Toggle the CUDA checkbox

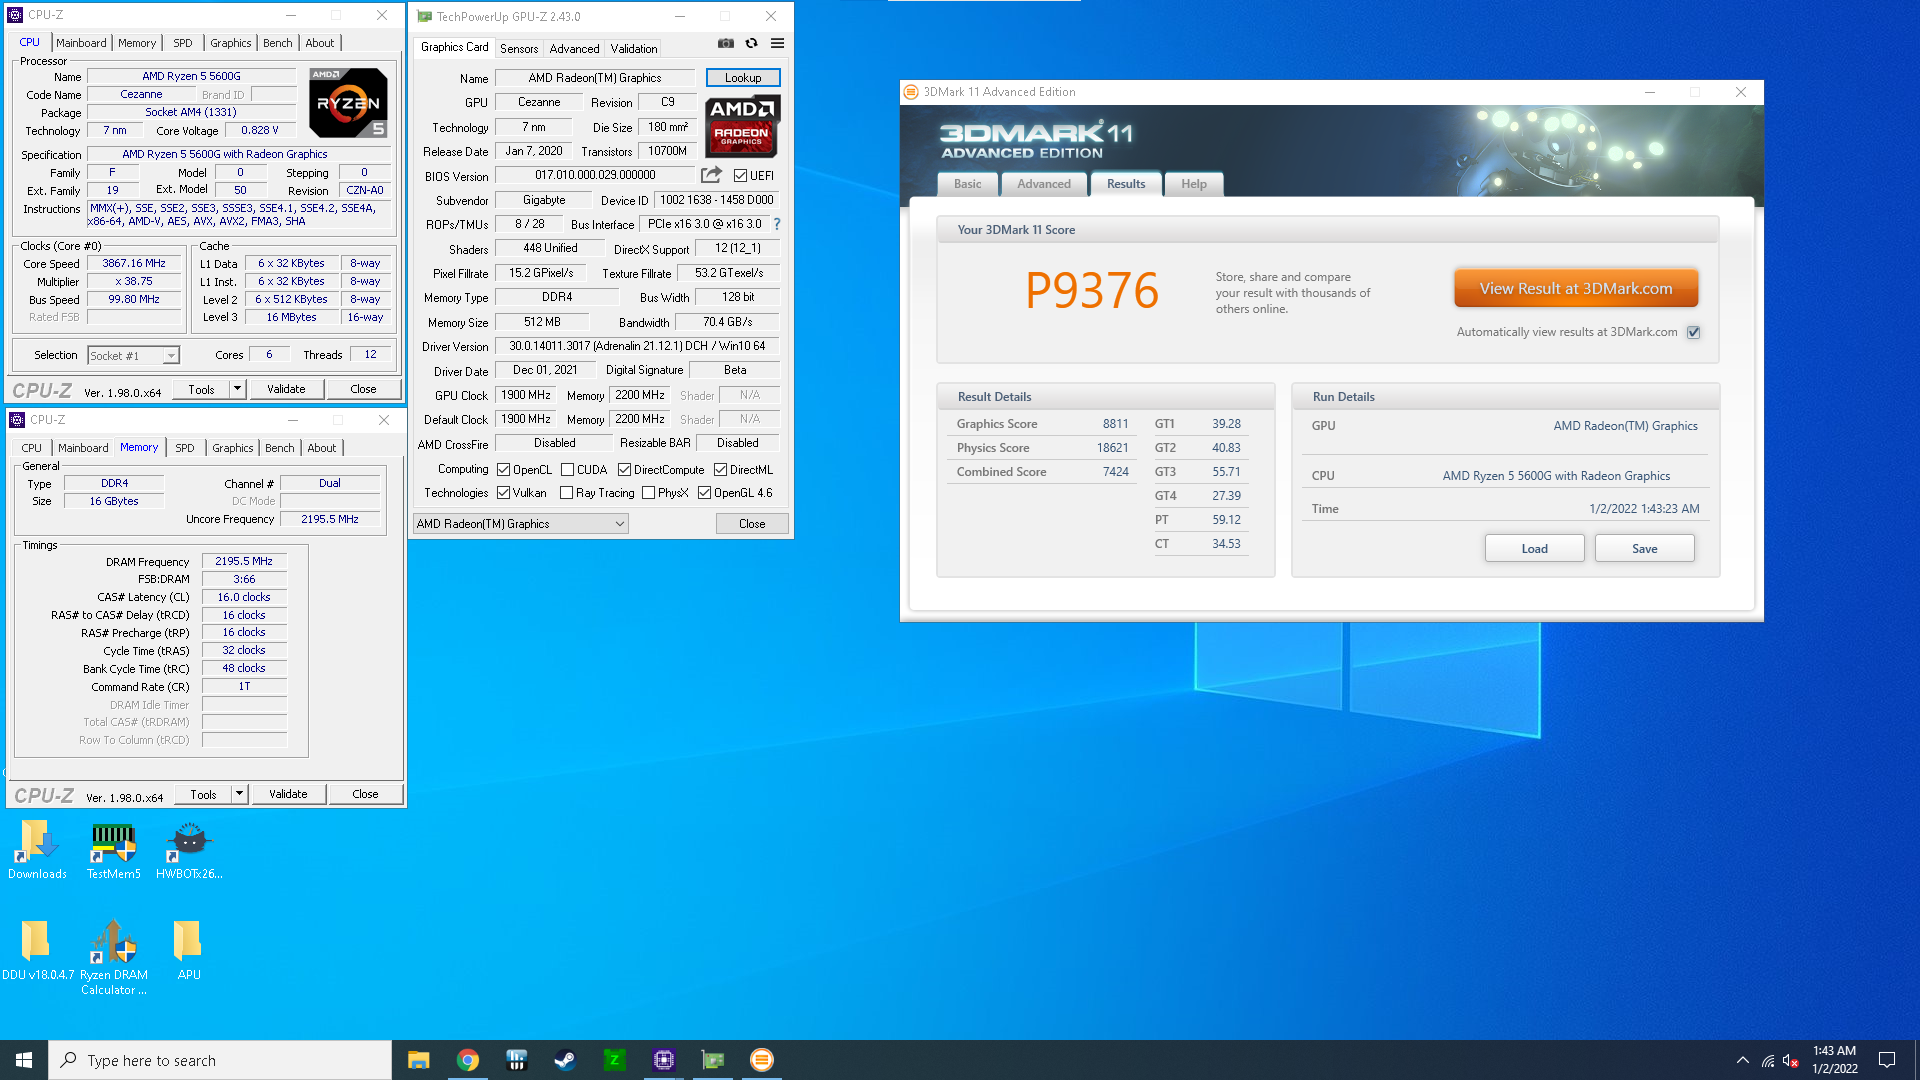pos(567,470)
